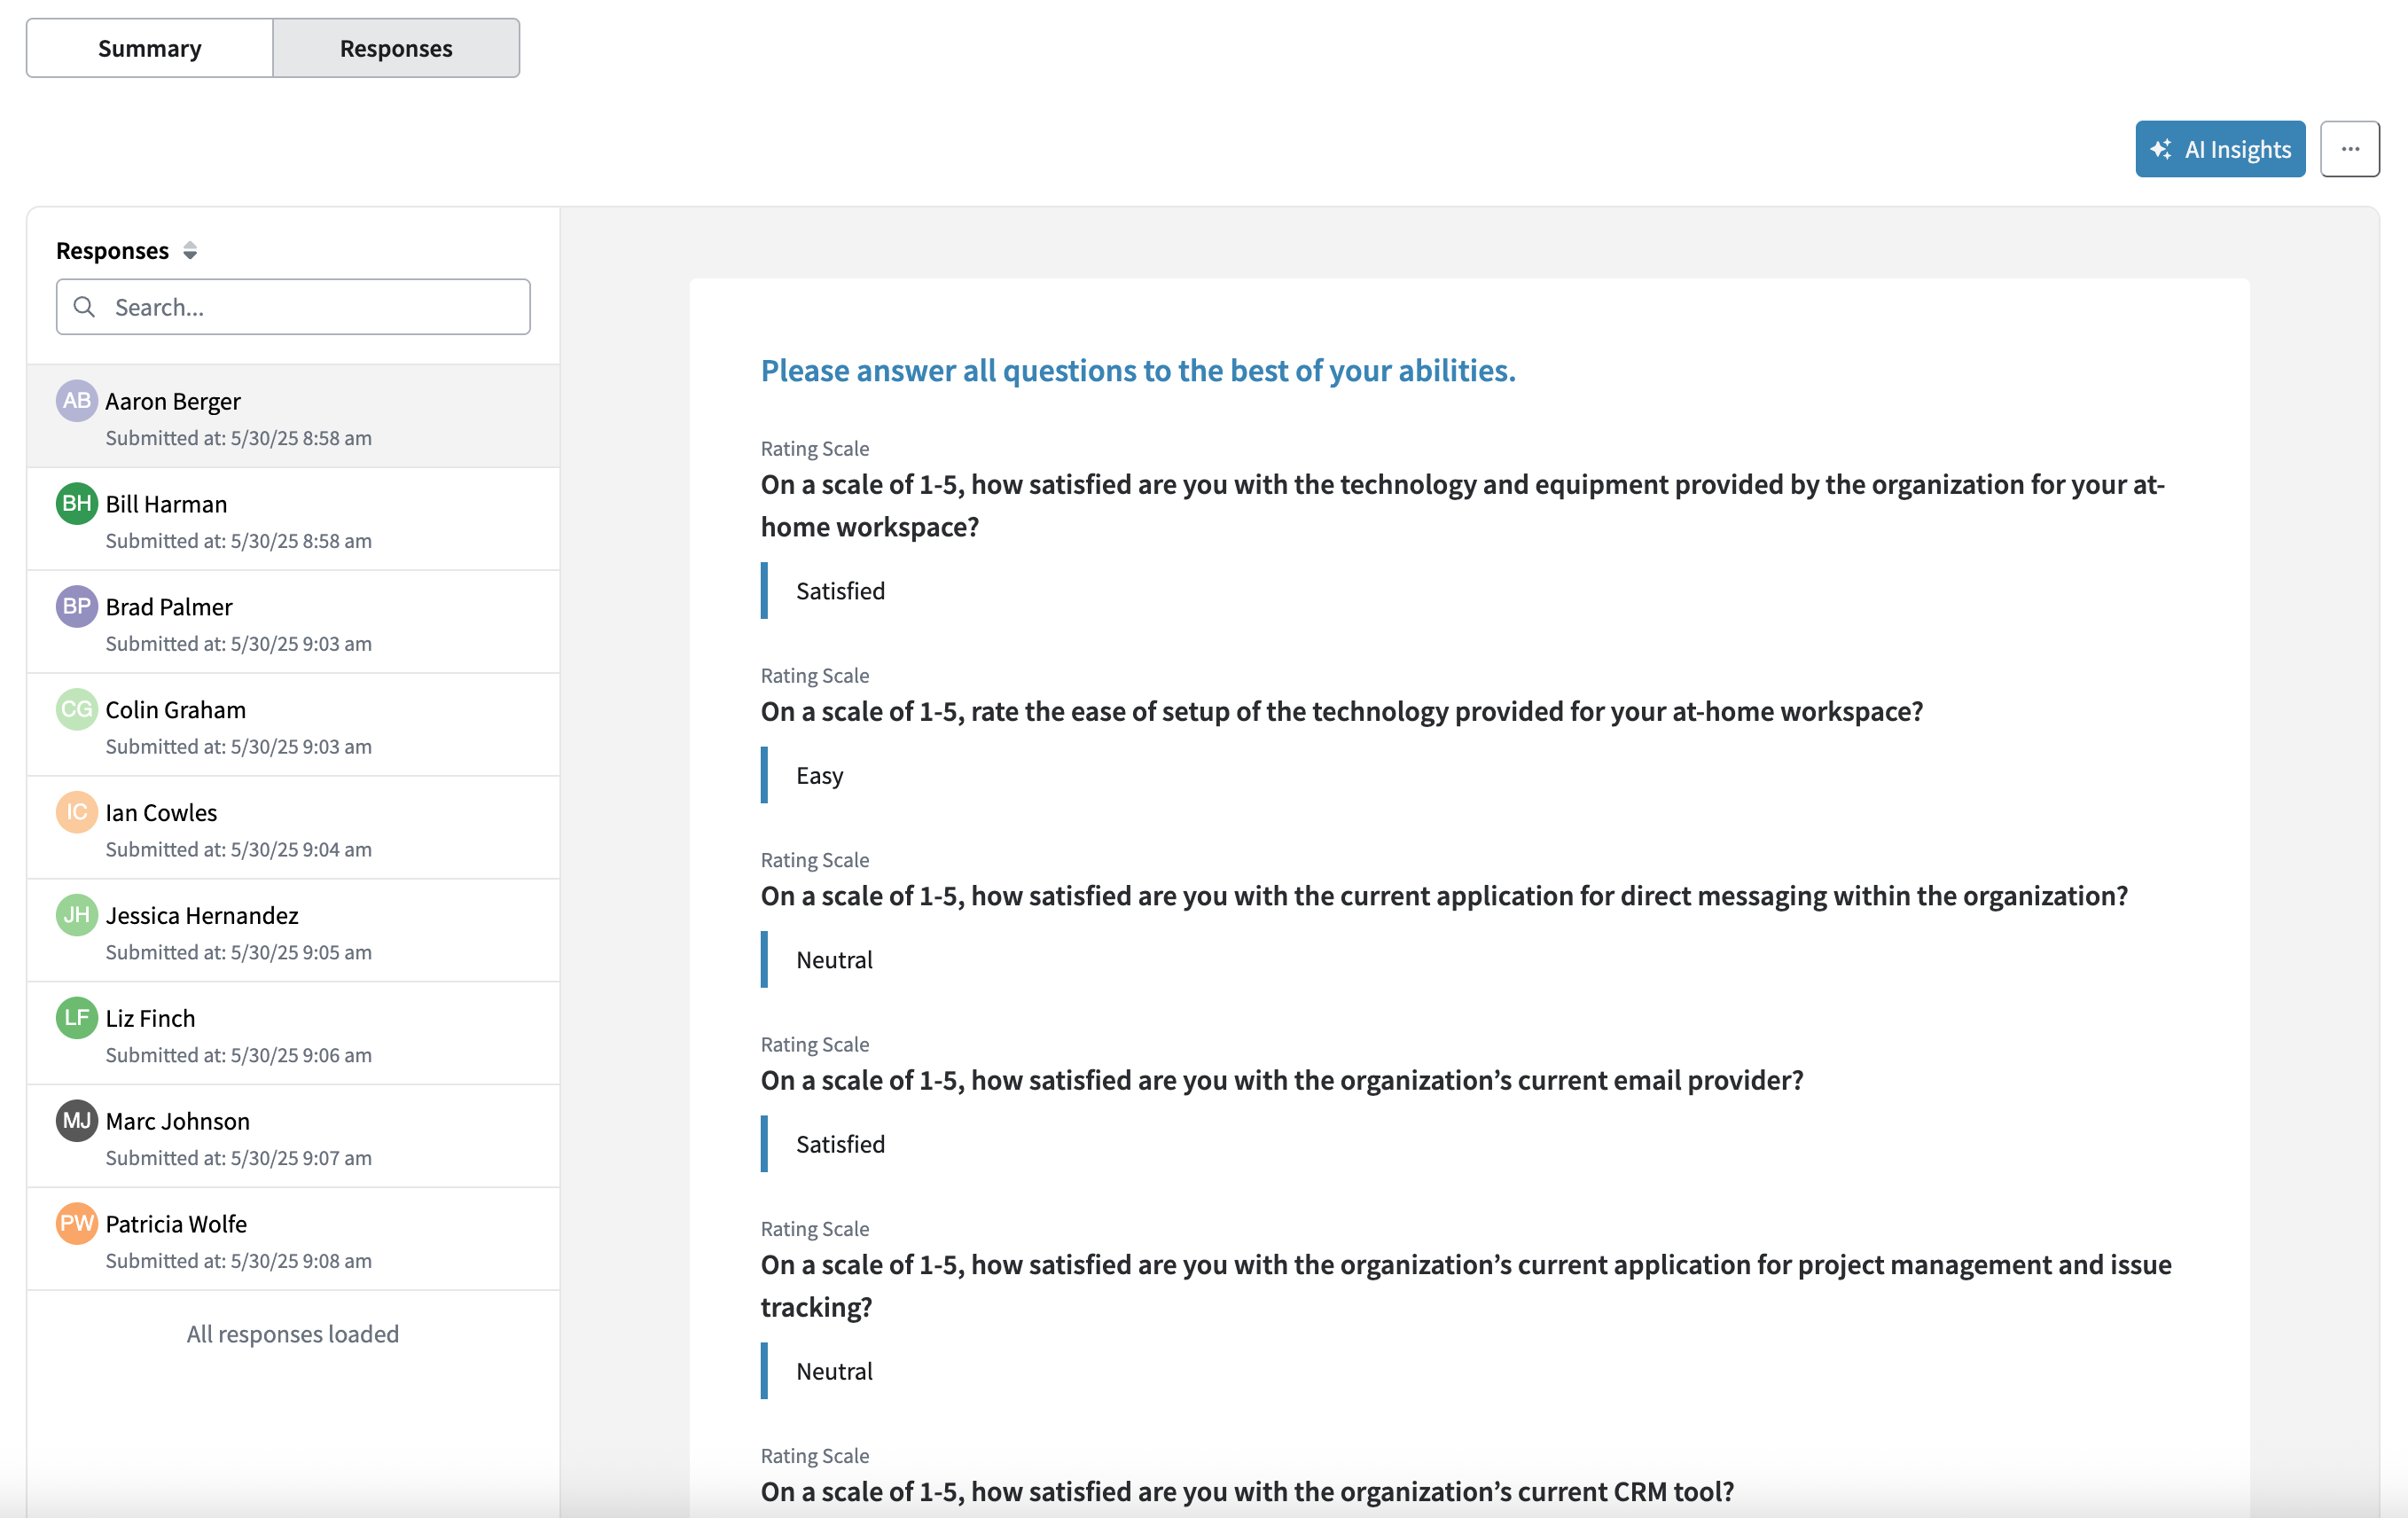2408x1518 pixels.
Task: Switch to the Summary tab
Action: 149,48
